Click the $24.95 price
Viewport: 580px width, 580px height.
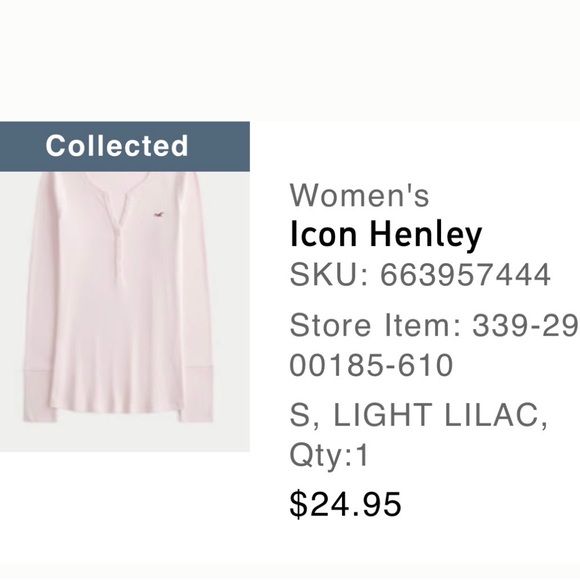pyautogui.click(x=345, y=504)
